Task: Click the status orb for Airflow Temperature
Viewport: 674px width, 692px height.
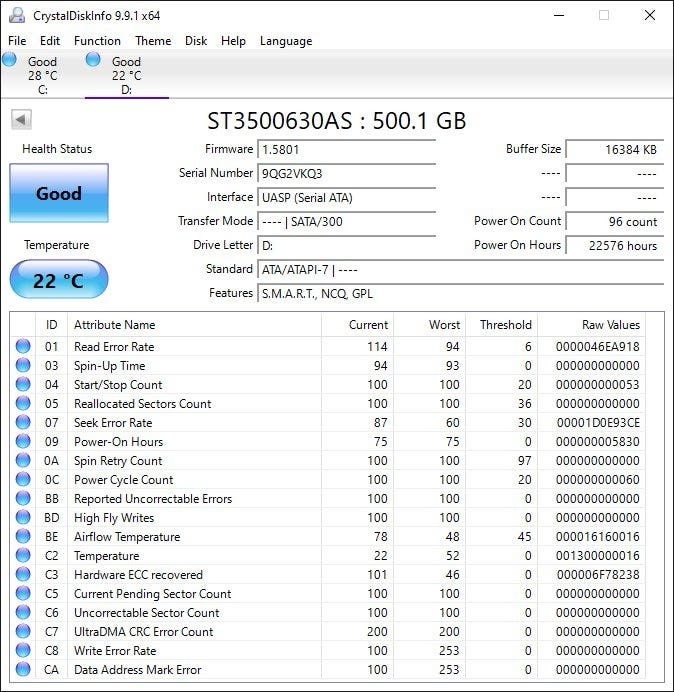Action: pos(23,536)
